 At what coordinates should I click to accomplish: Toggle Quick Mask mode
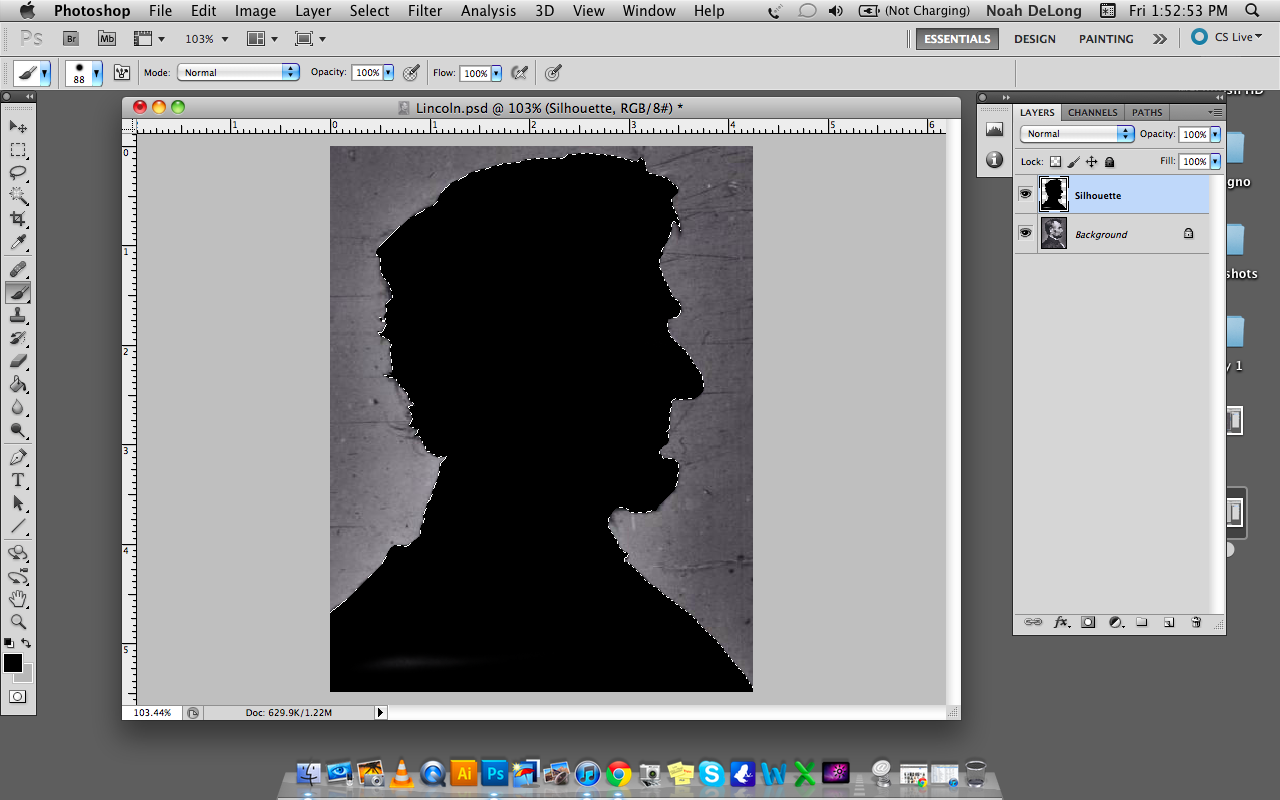tap(18, 696)
